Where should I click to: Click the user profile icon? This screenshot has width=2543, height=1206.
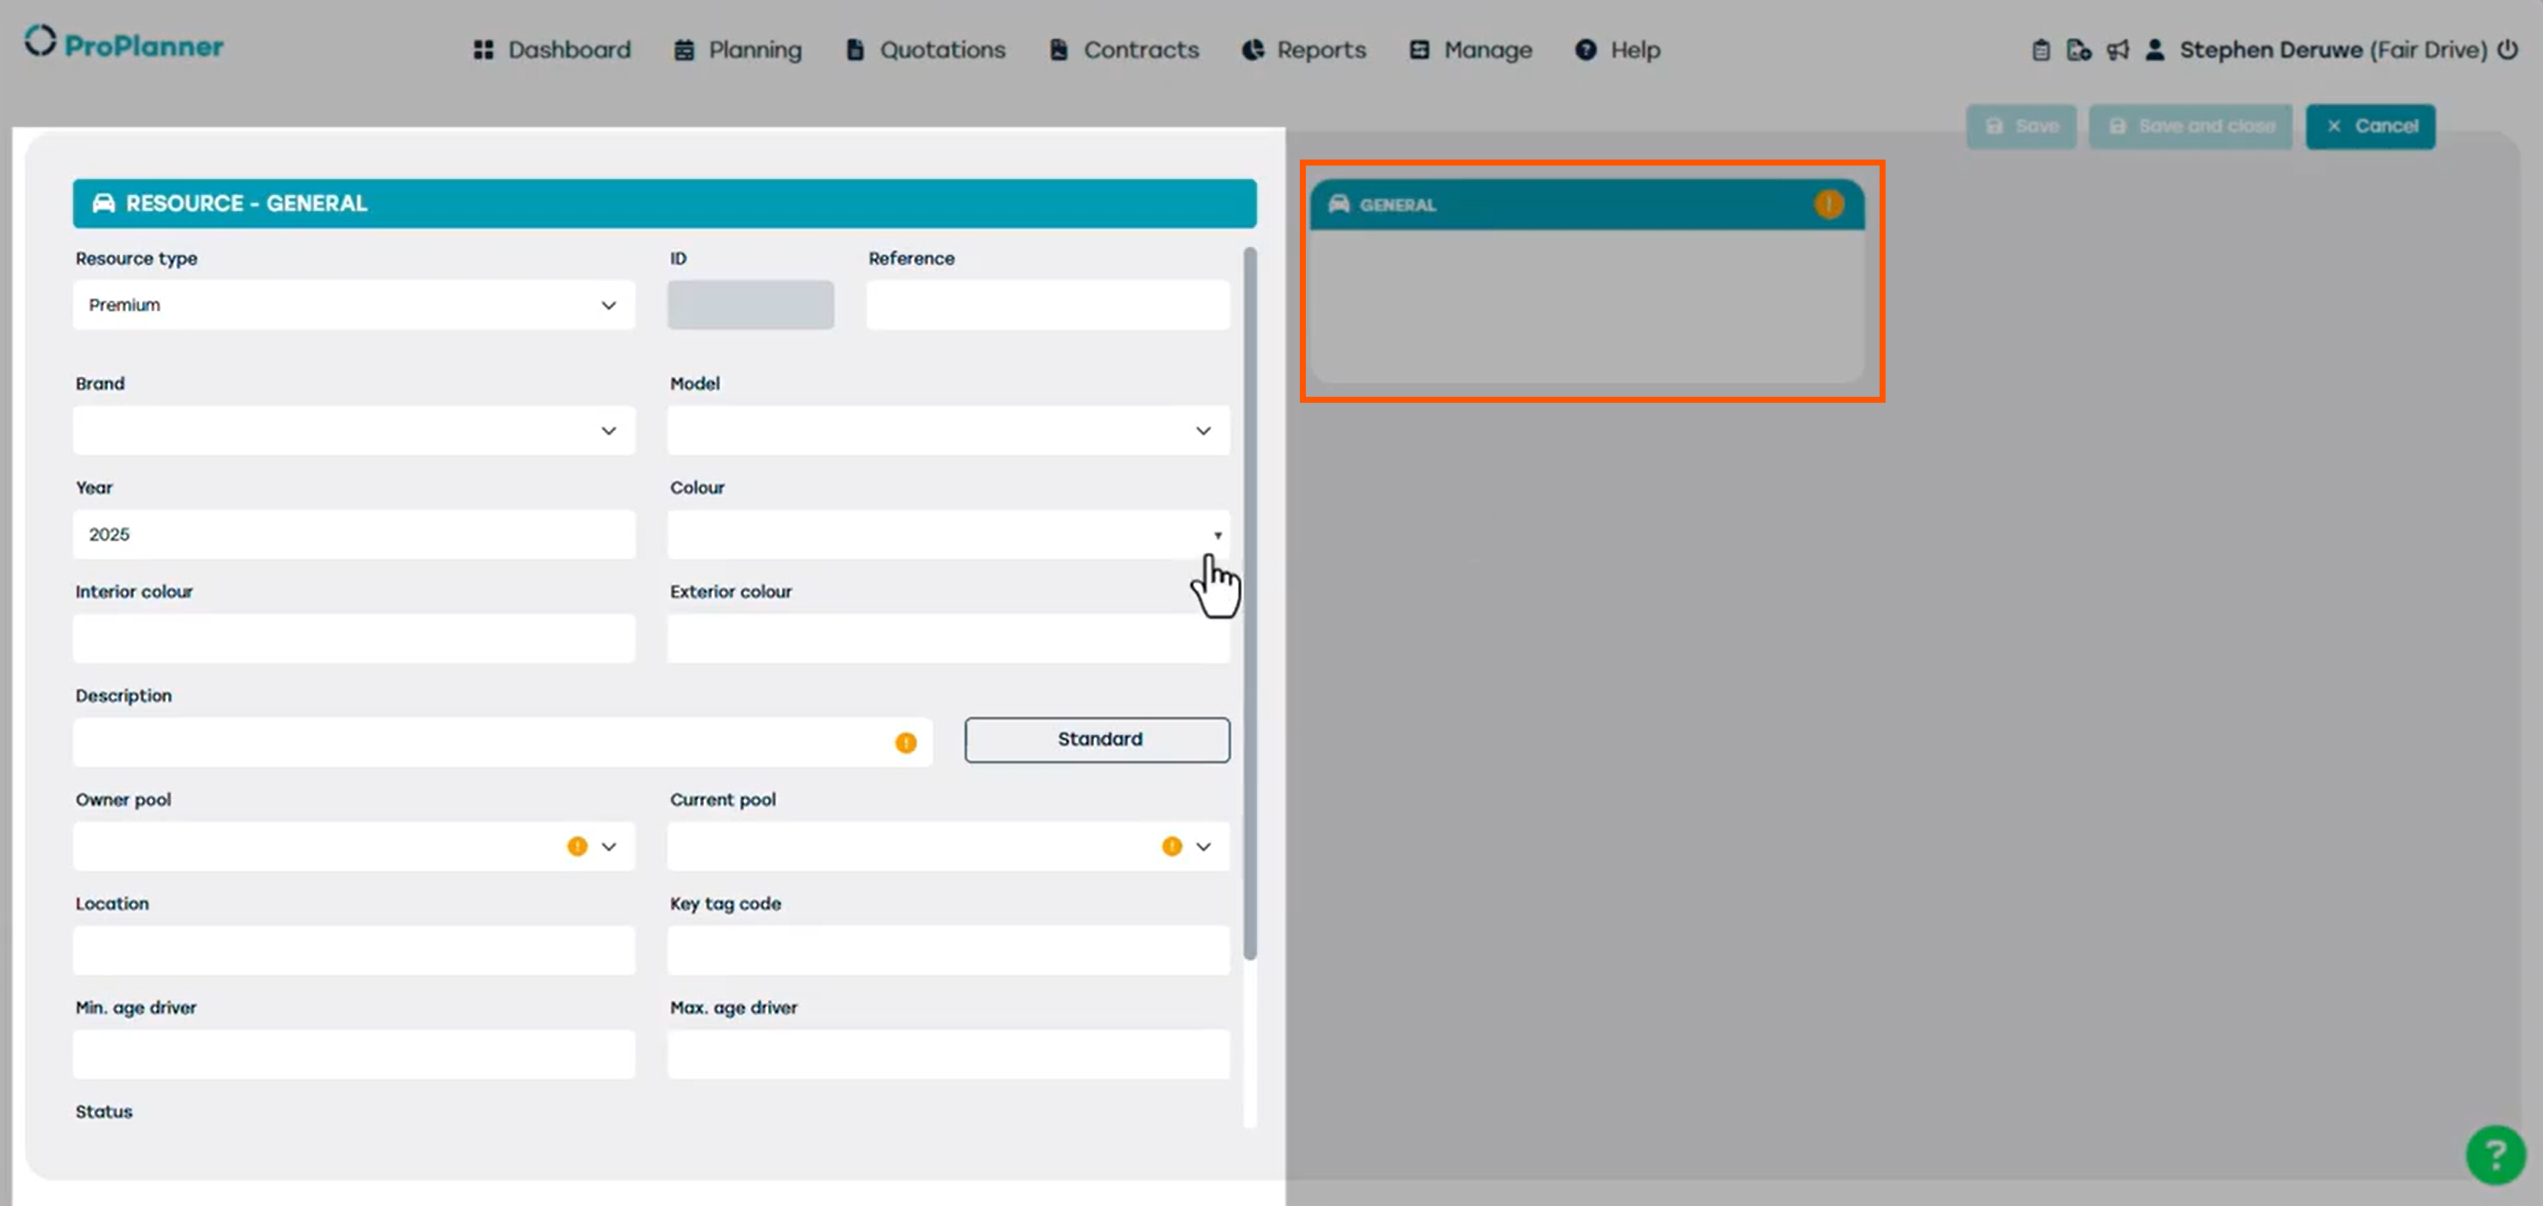(x=2155, y=50)
